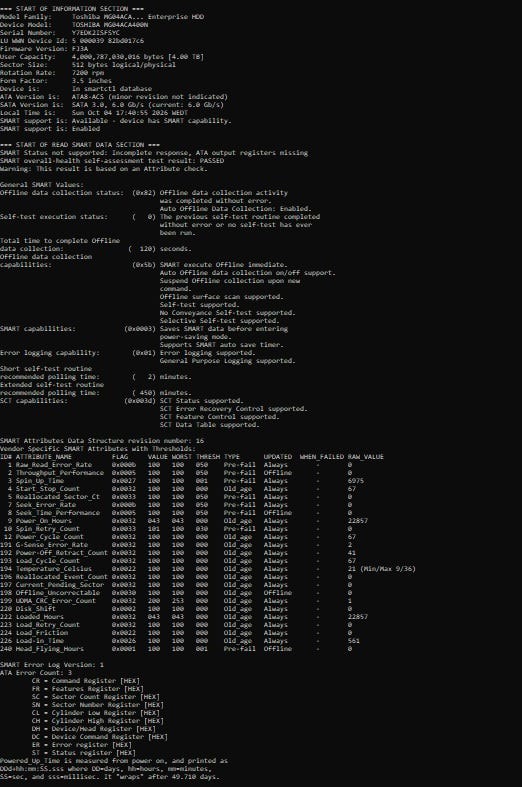Click "In smartctl database" text

112,89
